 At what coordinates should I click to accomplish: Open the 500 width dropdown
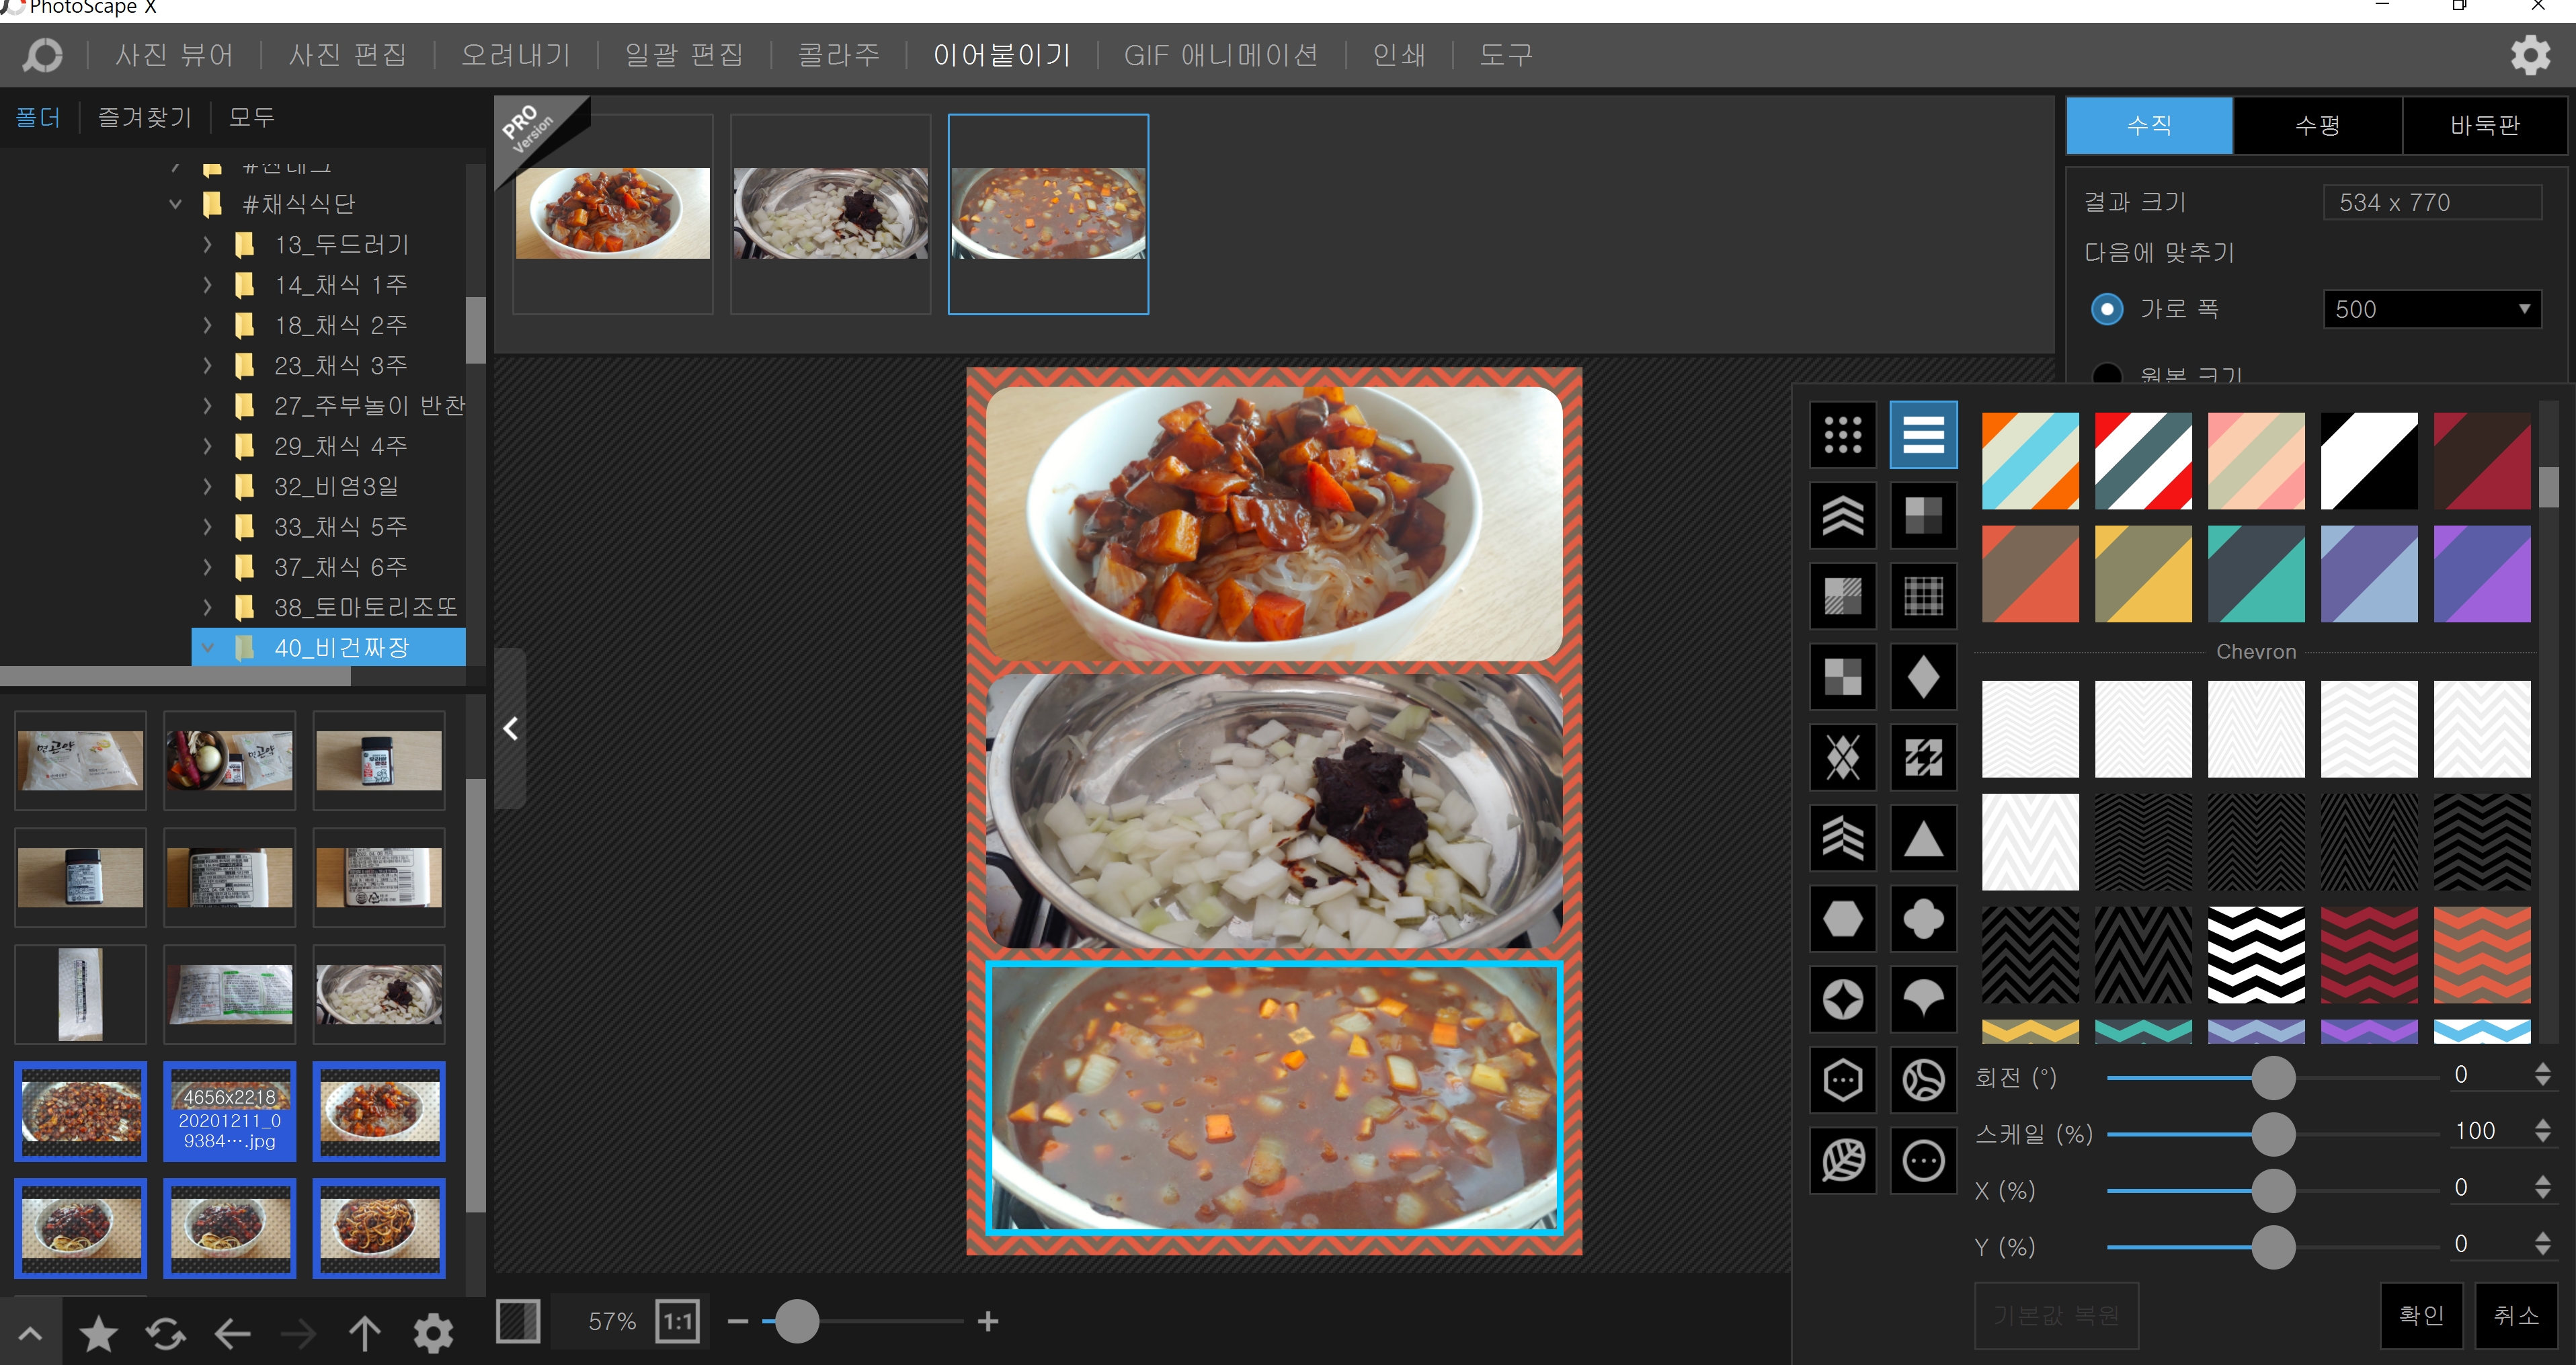pyautogui.click(x=2431, y=309)
